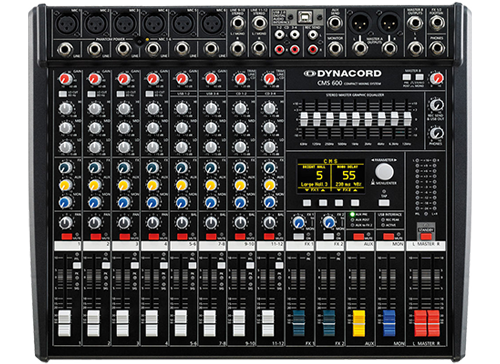
Task: Adjust the yellow AUX knob on channel 2
Action: tap(95, 185)
